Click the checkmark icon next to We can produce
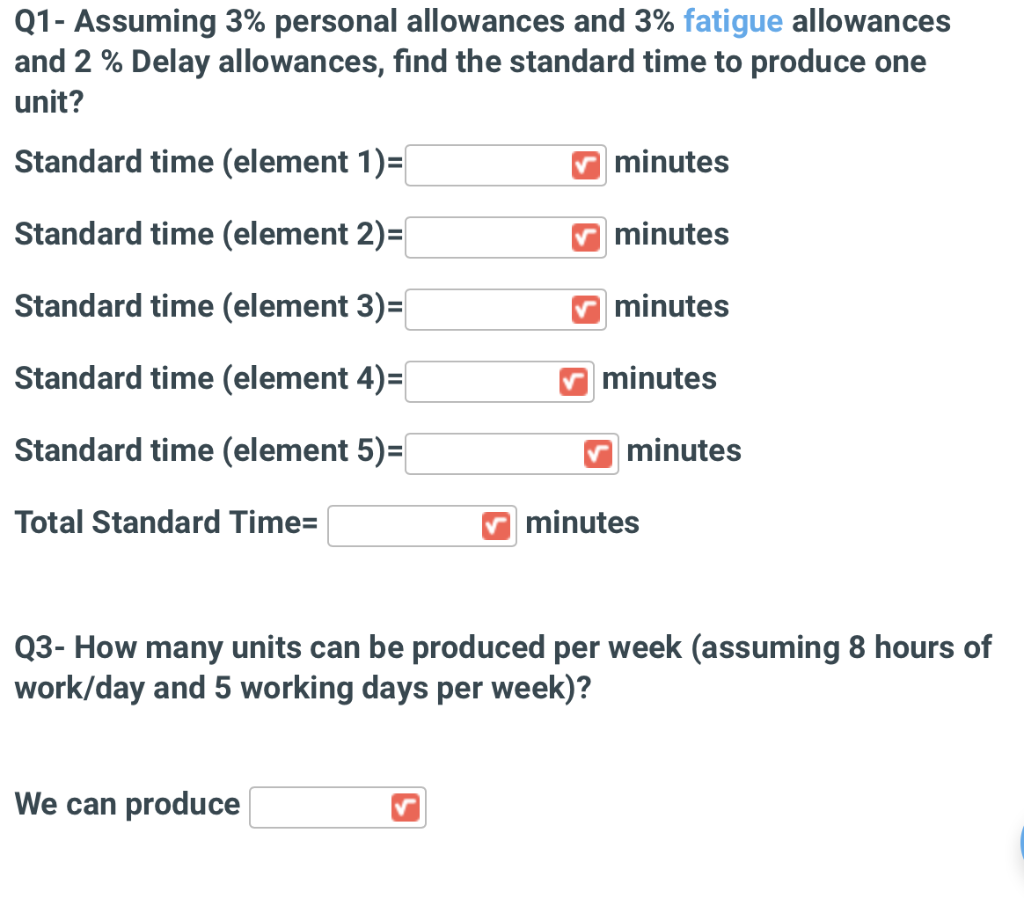The width and height of the screenshot is (1024, 906). point(405,807)
